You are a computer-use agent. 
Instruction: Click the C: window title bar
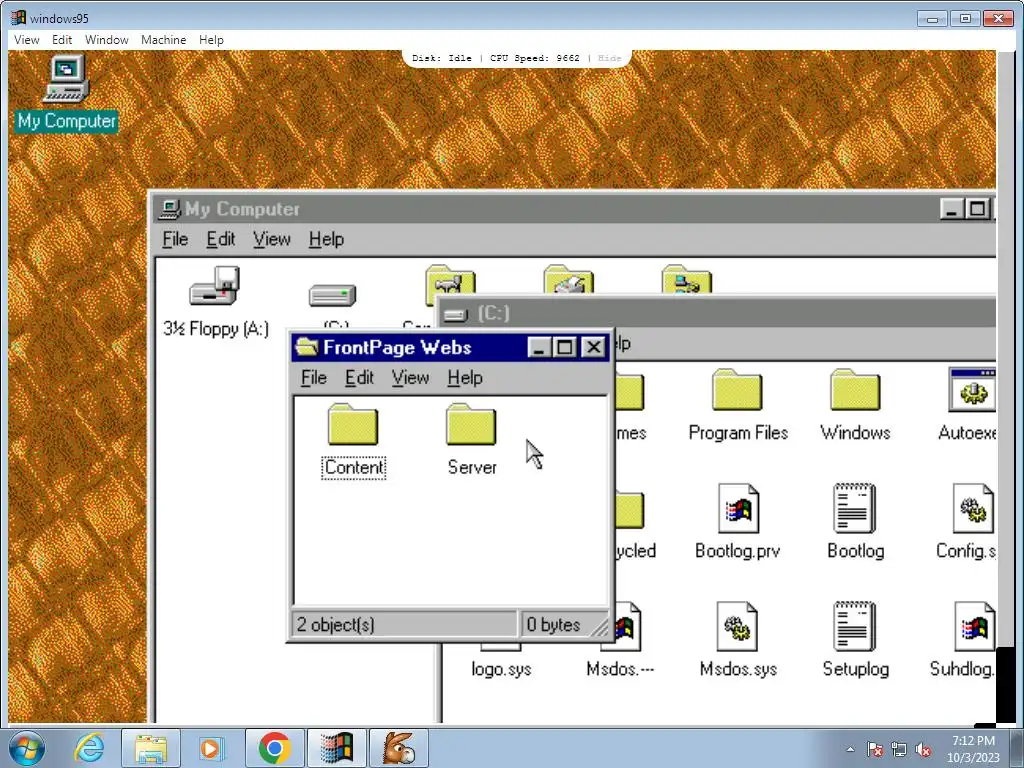[717, 313]
